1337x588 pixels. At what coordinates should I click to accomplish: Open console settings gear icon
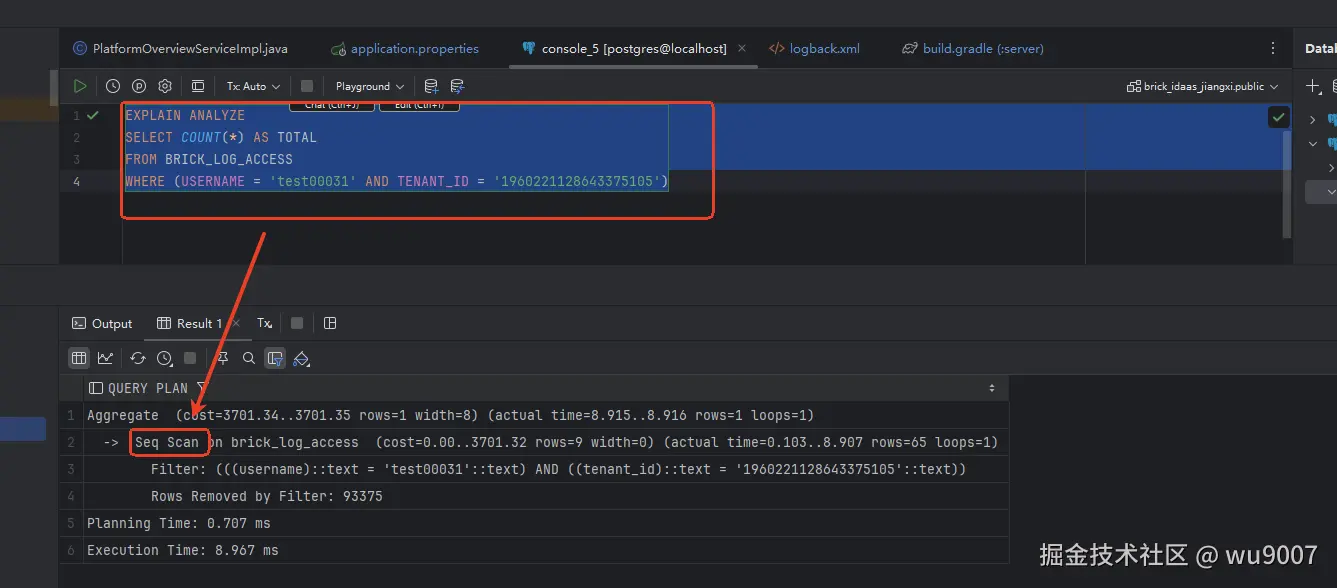pyautogui.click(x=166, y=86)
